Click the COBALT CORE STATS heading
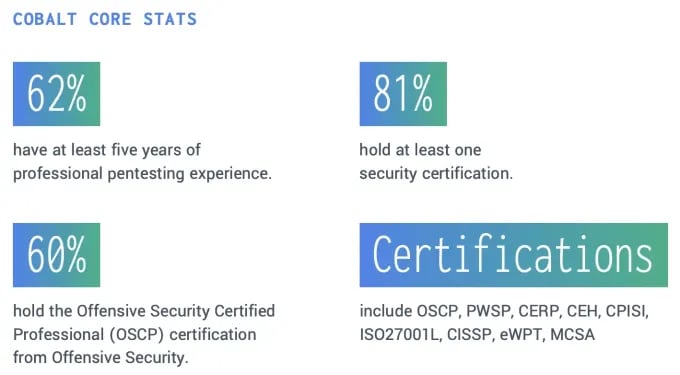 tap(105, 19)
